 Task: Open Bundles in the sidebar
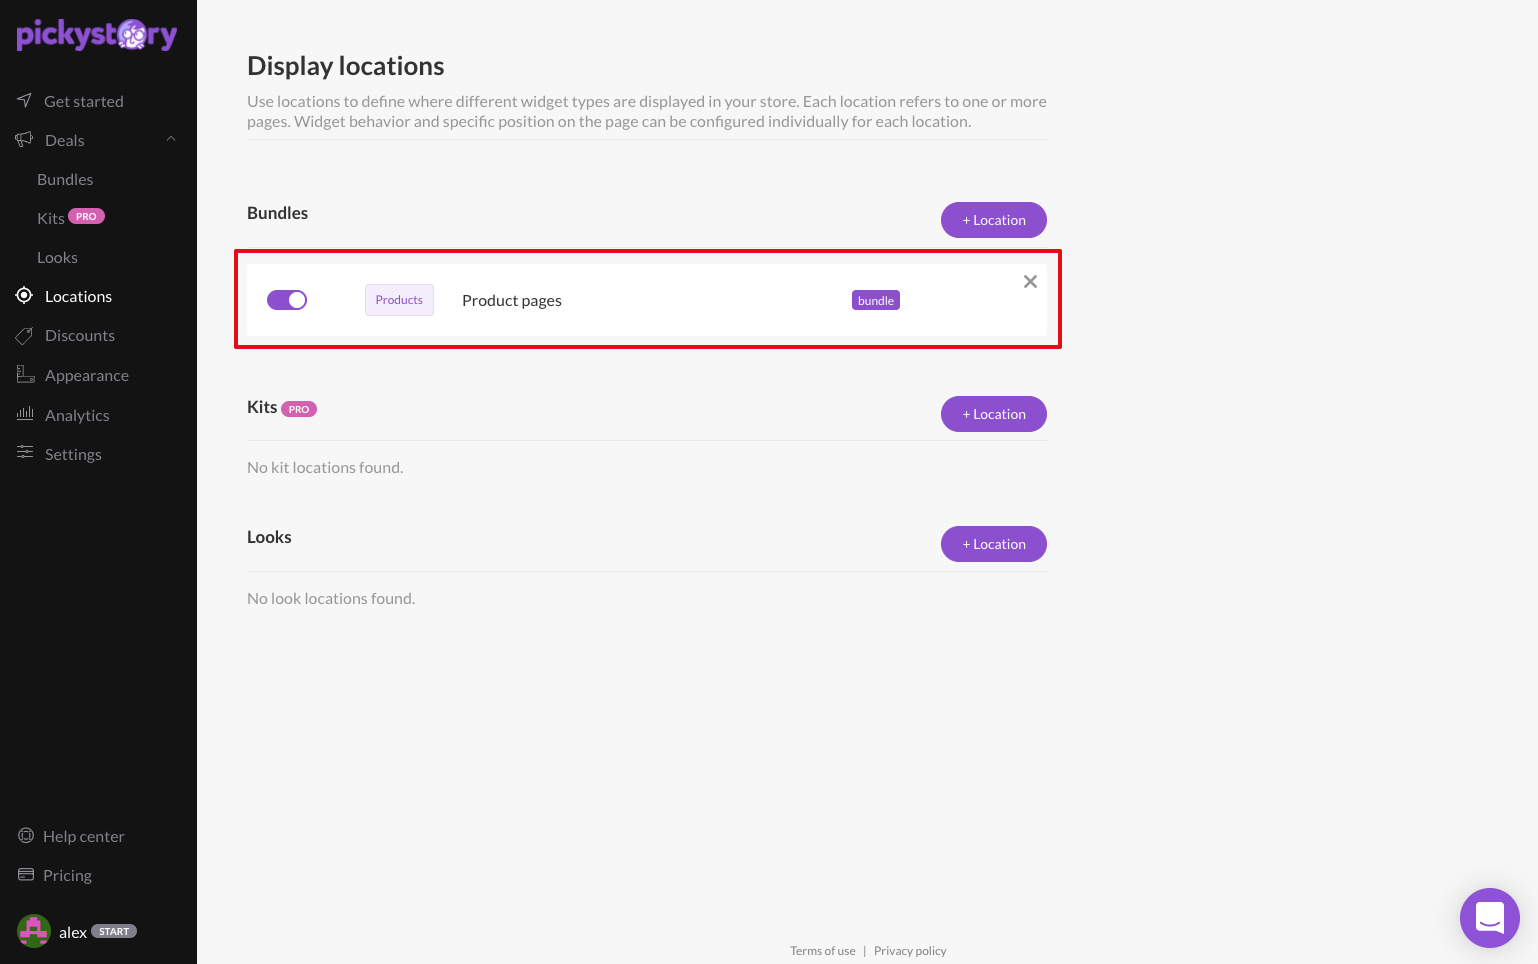pyautogui.click(x=65, y=179)
